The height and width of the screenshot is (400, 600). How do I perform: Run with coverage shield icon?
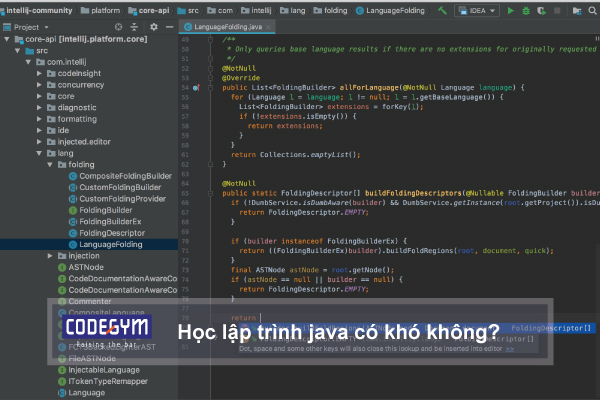541,11
